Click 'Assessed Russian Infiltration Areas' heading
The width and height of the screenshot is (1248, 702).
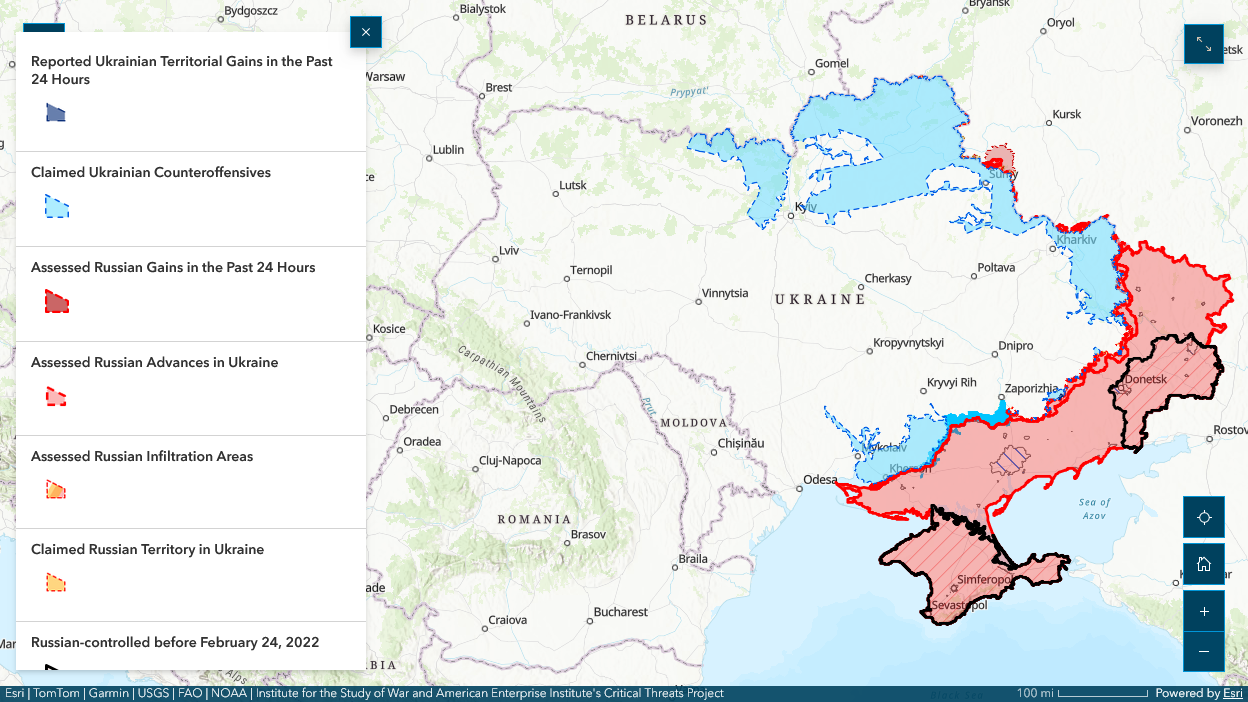pos(142,456)
